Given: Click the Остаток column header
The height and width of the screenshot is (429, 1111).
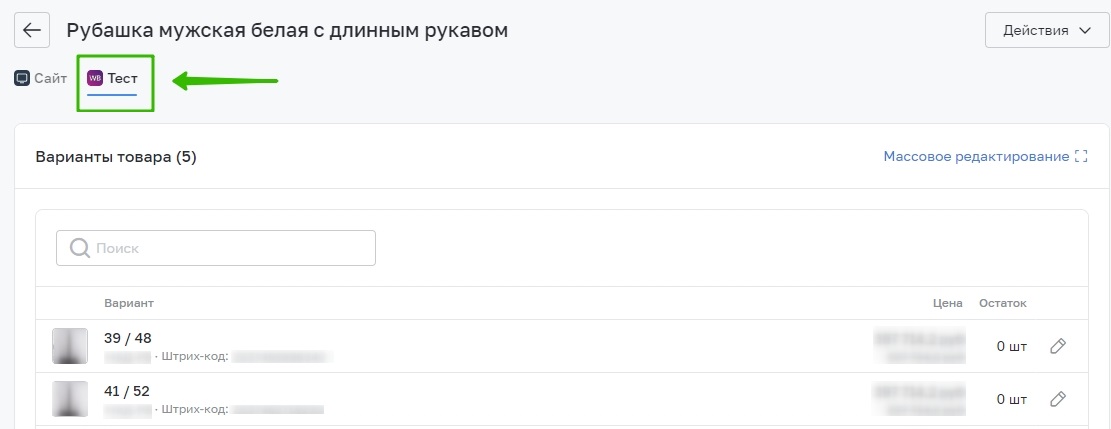Looking at the screenshot, I should (x=1003, y=303).
